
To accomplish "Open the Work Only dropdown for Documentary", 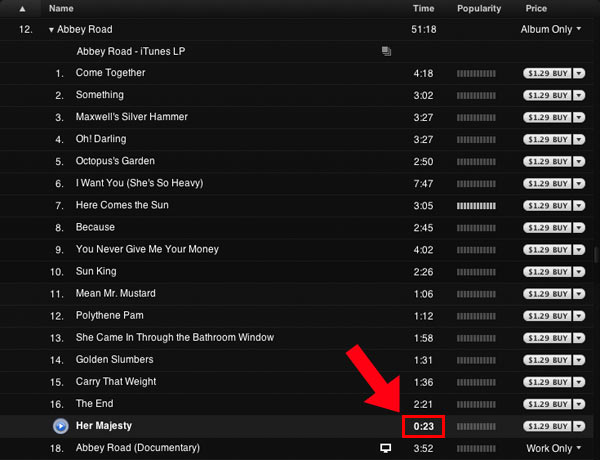I will point(579,448).
